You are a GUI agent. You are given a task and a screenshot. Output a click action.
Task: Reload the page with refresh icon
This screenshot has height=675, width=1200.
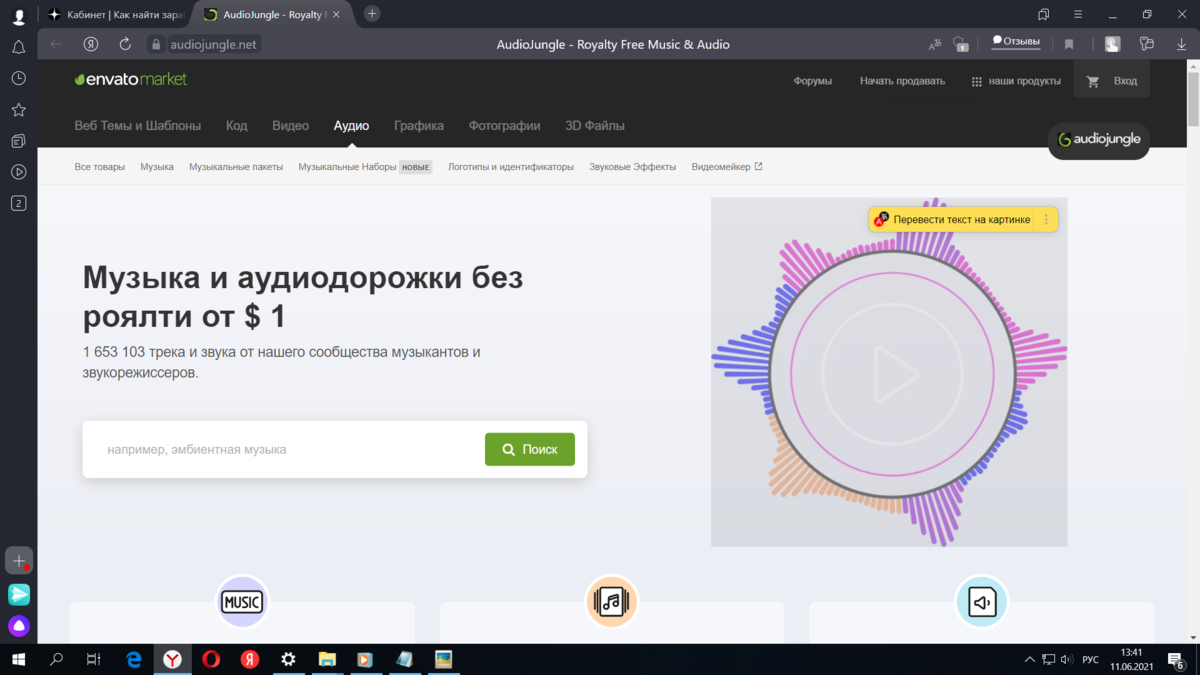[x=125, y=44]
